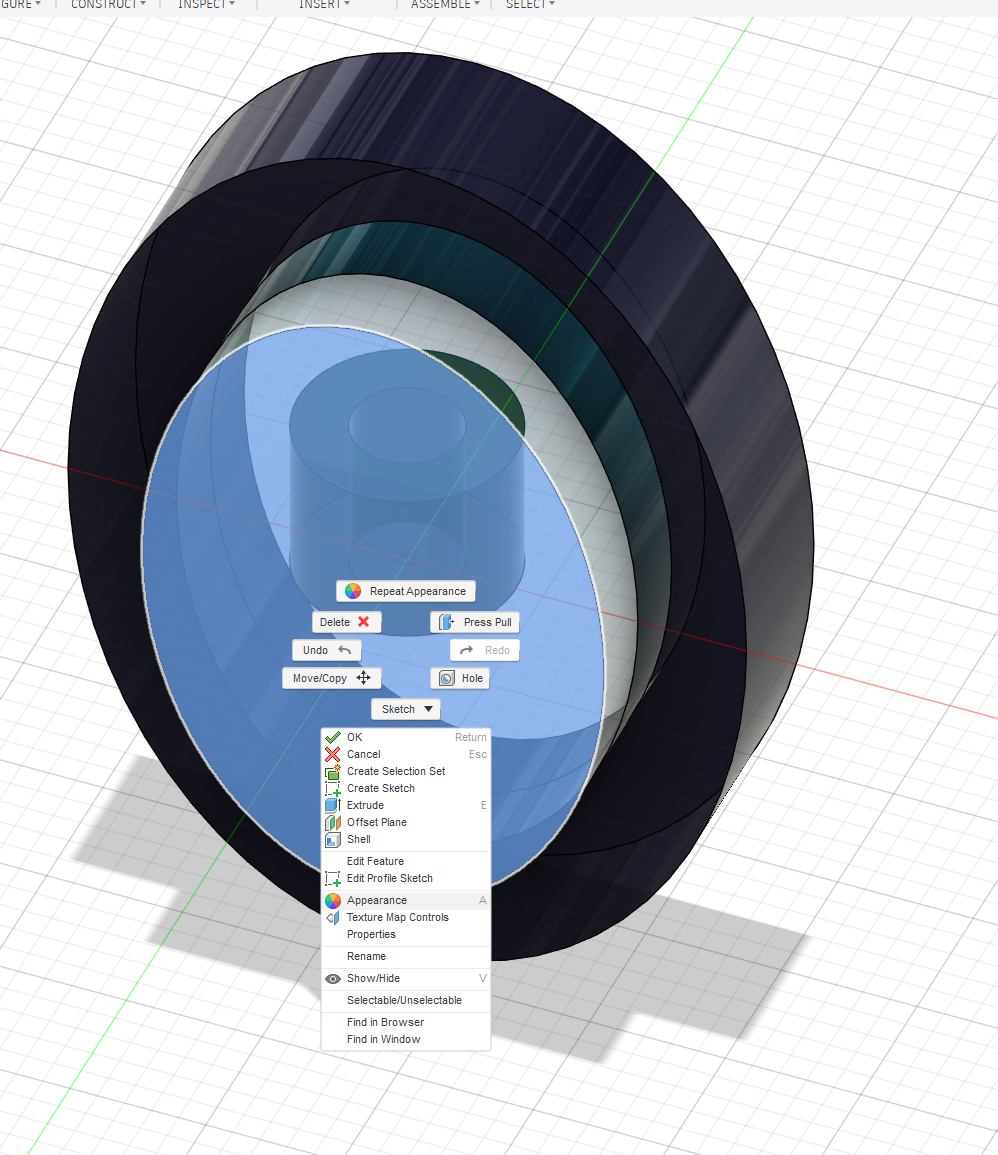Click the selected blue circular face
998x1155 pixels.
click(x=221, y=589)
